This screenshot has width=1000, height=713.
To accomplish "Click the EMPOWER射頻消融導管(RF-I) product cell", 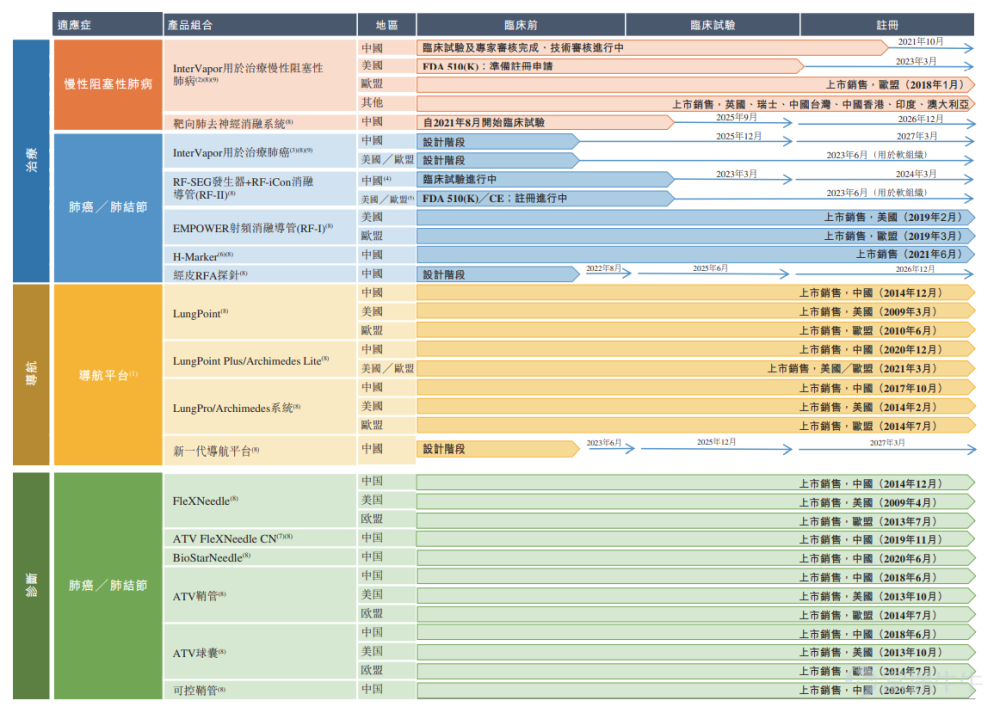I will click(x=260, y=228).
